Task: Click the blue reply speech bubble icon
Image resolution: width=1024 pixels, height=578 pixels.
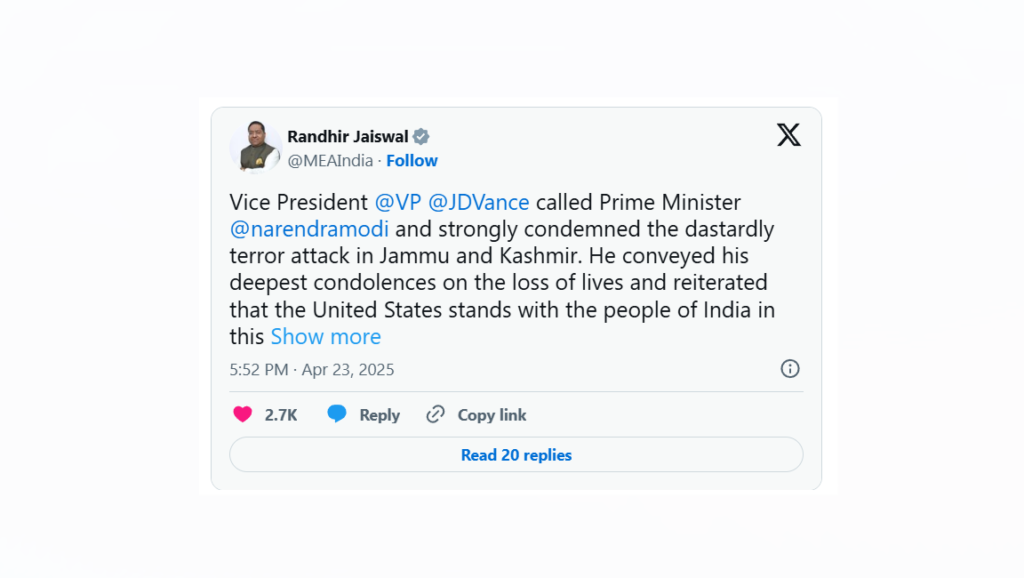Action: (x=337, y=414)
